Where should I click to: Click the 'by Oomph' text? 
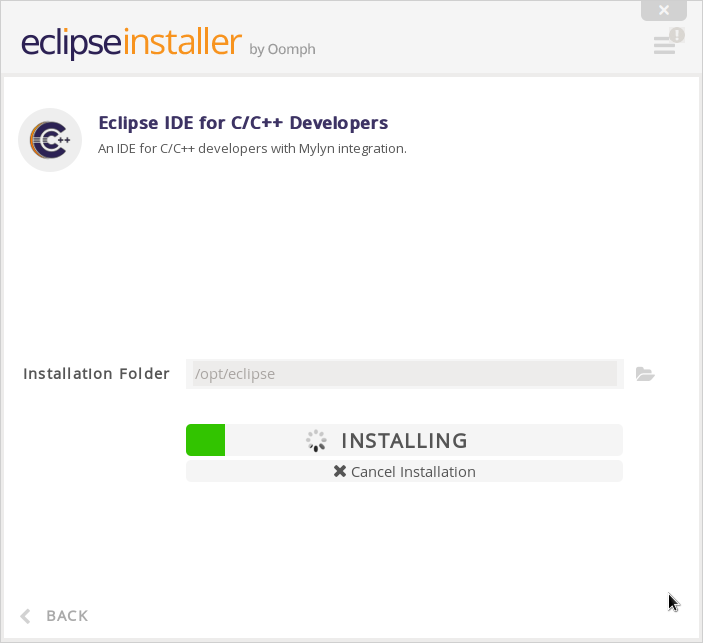pos(282,49)
